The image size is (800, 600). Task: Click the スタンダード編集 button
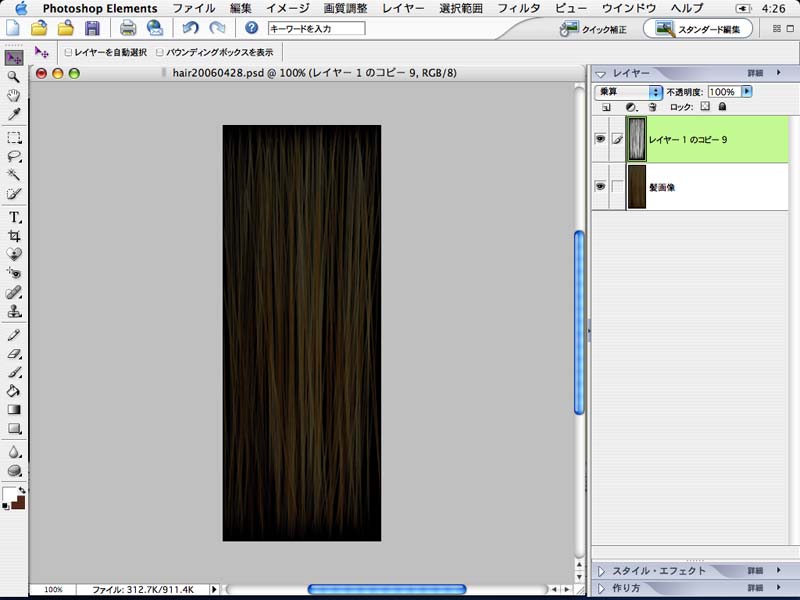click(x=699, y=29)
